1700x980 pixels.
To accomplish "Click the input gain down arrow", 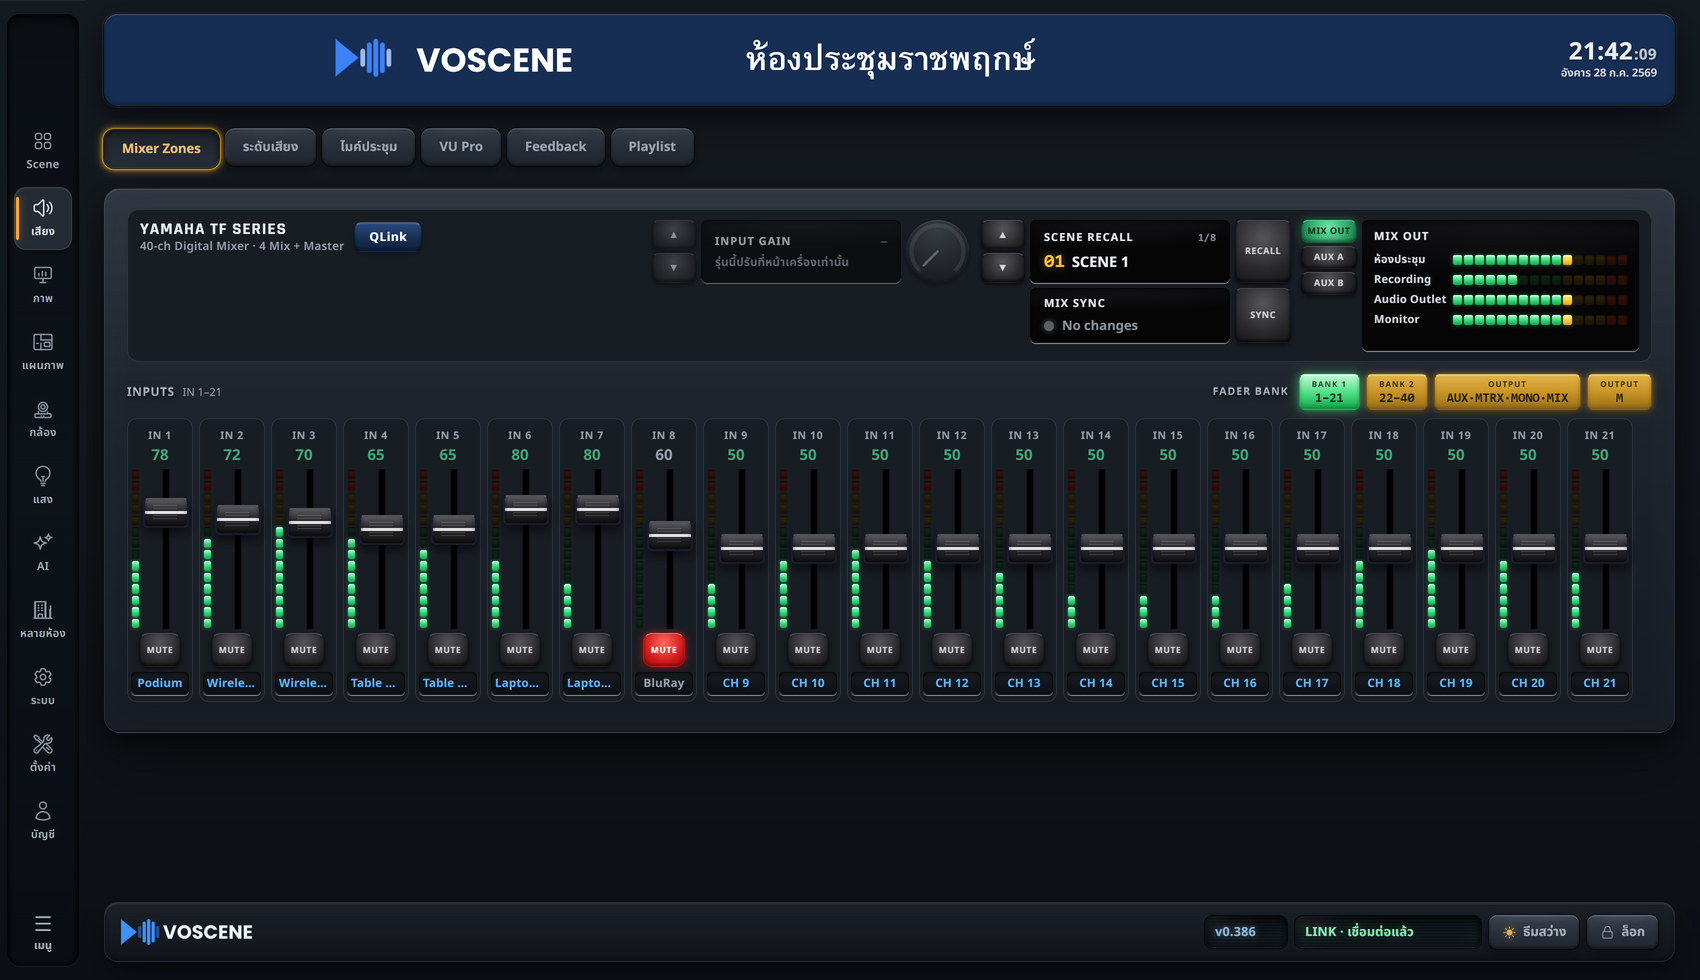I will click(x=673, y=267).
